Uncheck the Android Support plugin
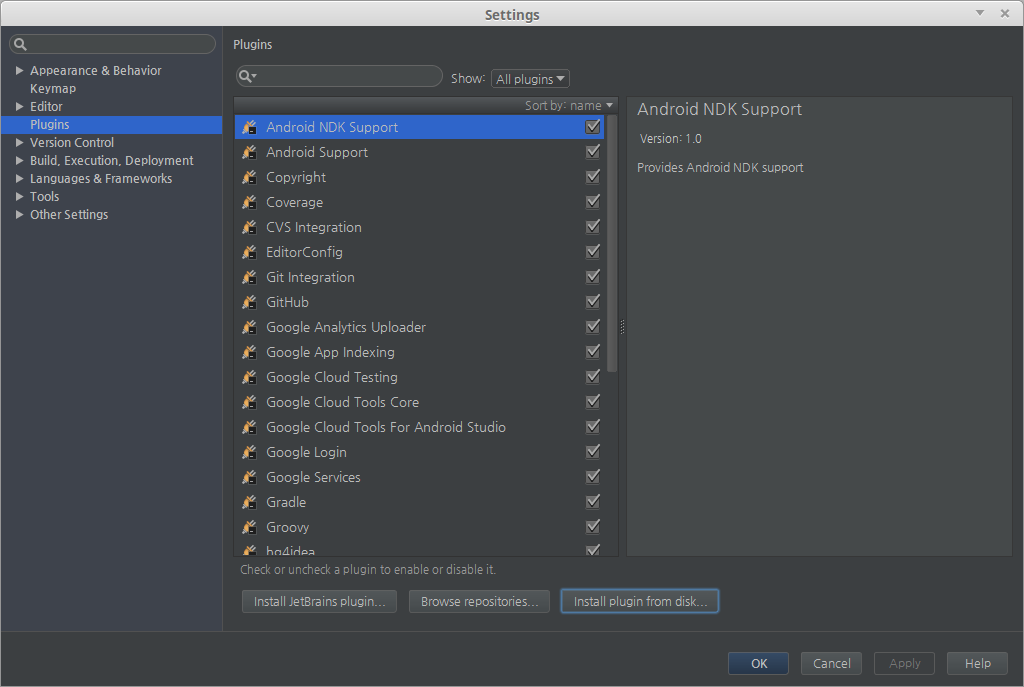This screenshot has width=1024, height=687. [x=592, y=152]
